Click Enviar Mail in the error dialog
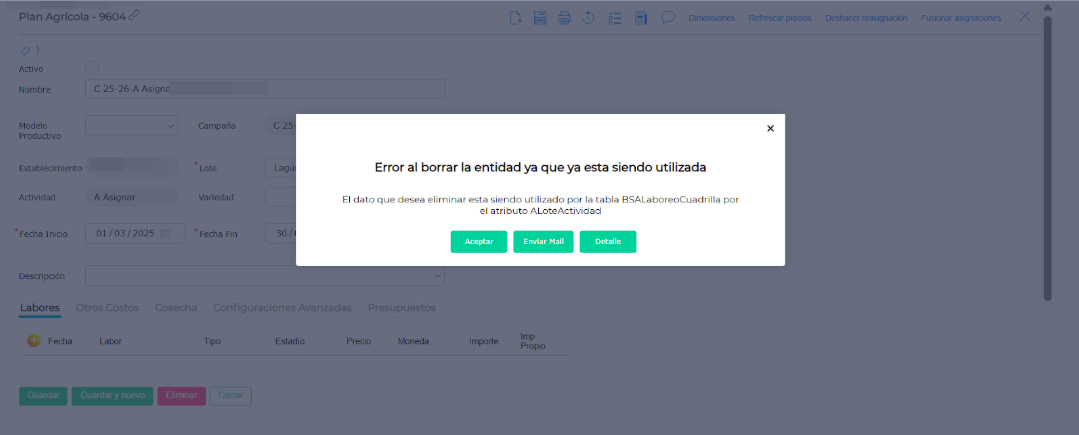 click(543, 242)
